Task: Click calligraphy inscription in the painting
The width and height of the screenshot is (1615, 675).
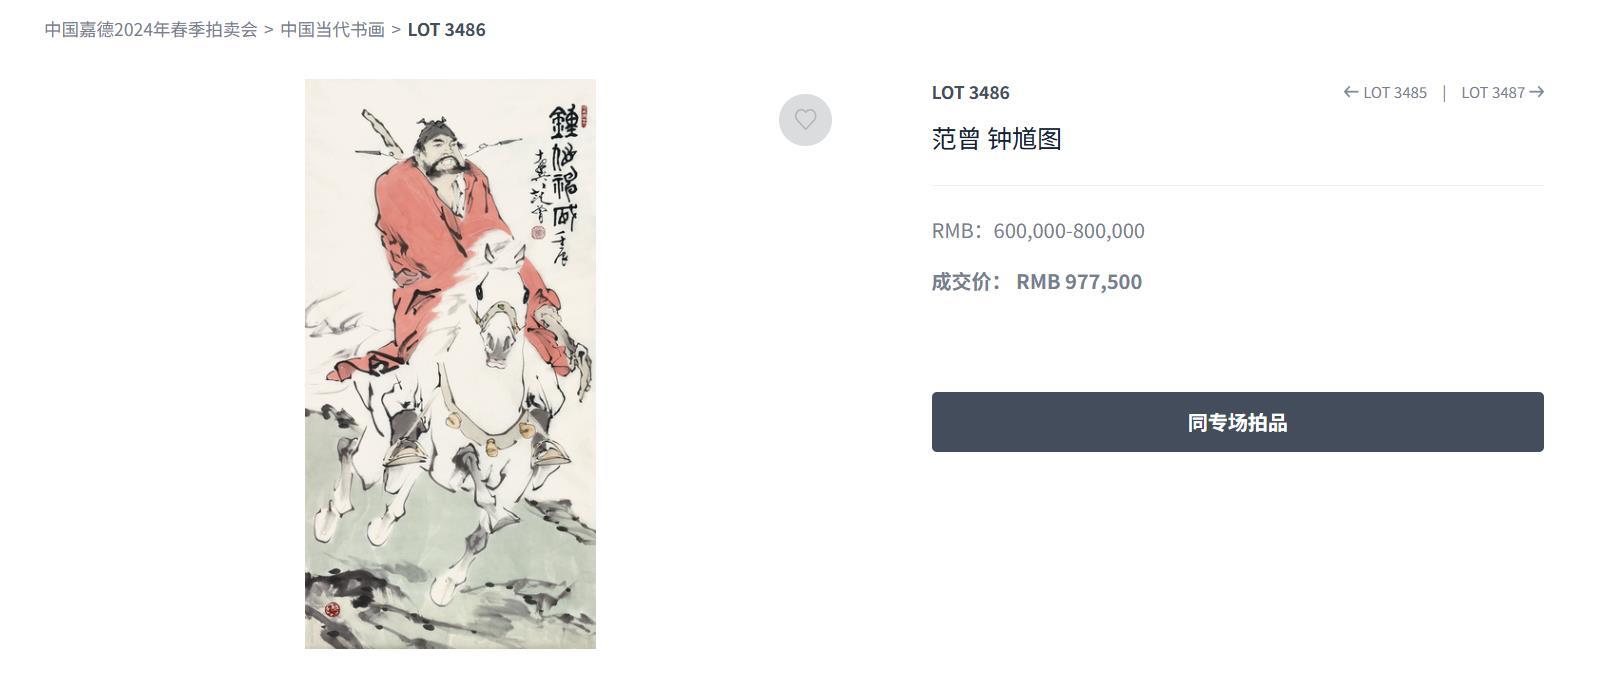Action: 559,185
